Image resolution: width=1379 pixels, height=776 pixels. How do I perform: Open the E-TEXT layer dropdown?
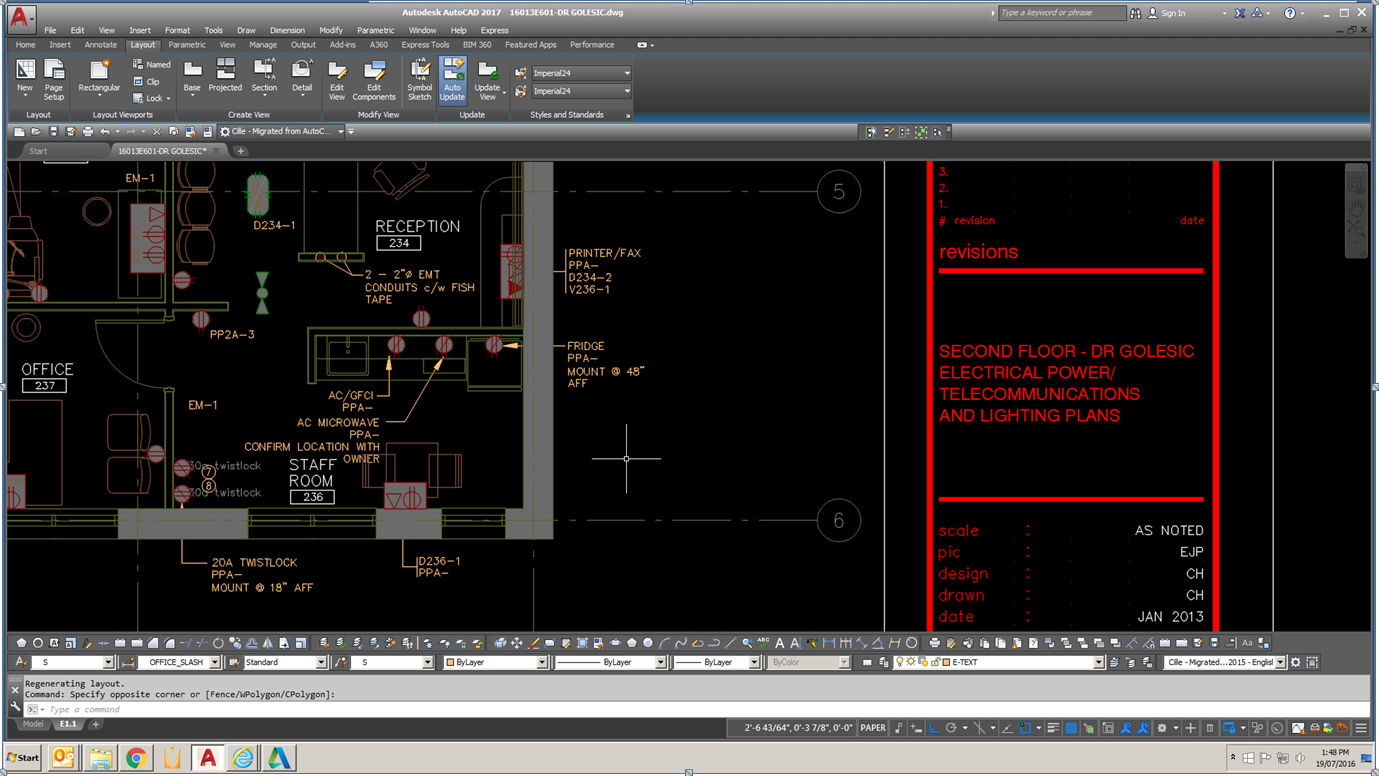point(1097,661)
